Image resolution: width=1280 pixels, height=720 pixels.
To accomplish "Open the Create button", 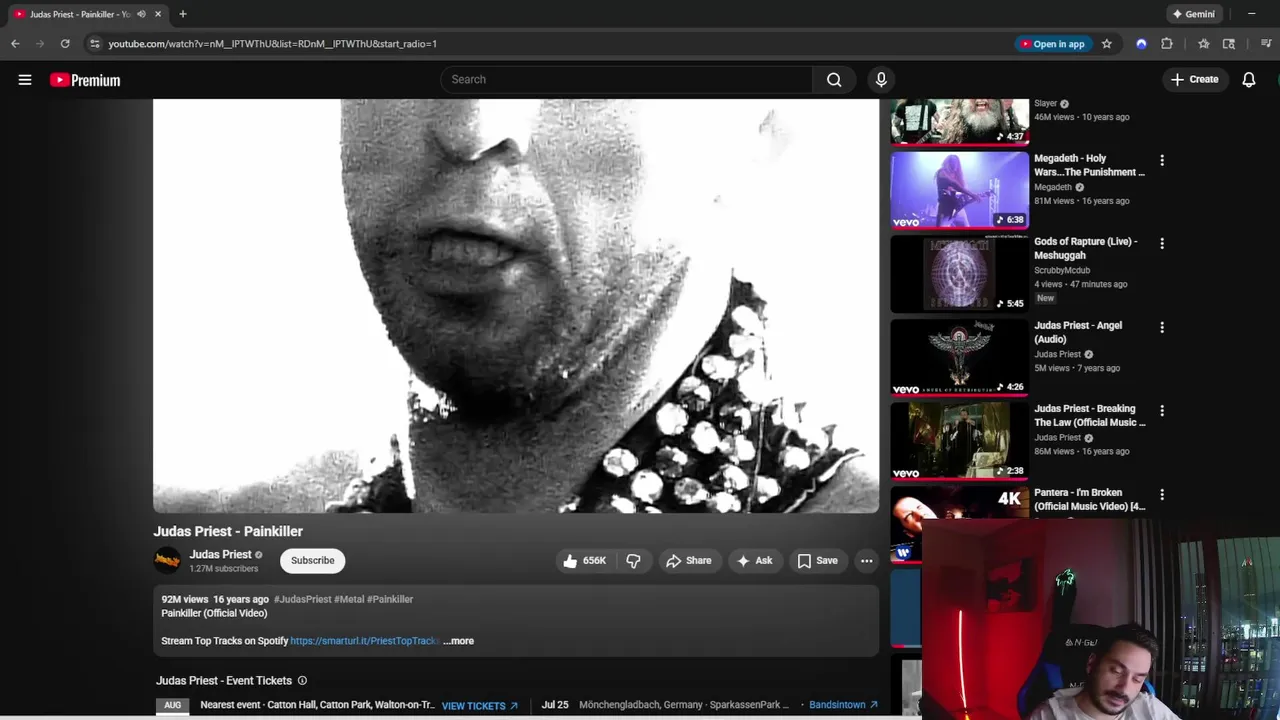I will tap(1195, 80).
